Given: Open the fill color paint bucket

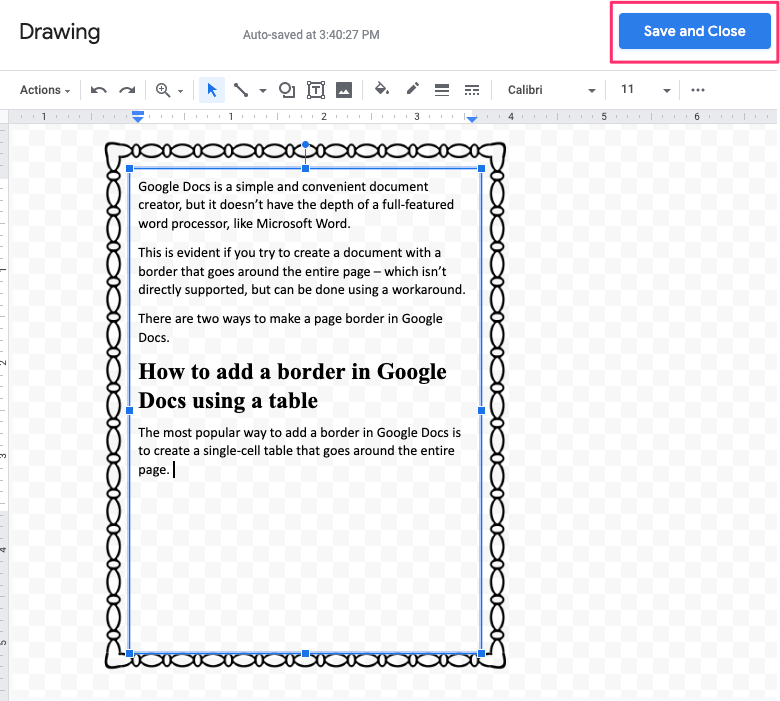Looking at the screenshot, I should [x=382, y=89].
